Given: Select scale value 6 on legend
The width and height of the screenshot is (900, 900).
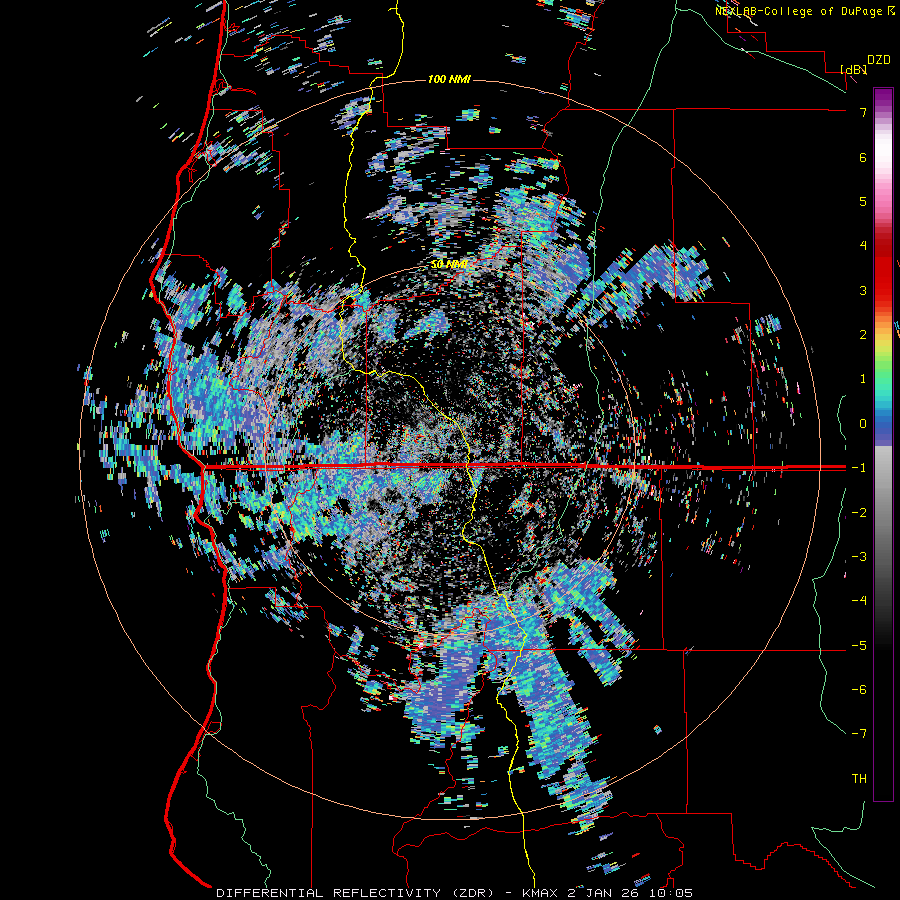Looking at the screenshot, I should (x=863, y=157).
